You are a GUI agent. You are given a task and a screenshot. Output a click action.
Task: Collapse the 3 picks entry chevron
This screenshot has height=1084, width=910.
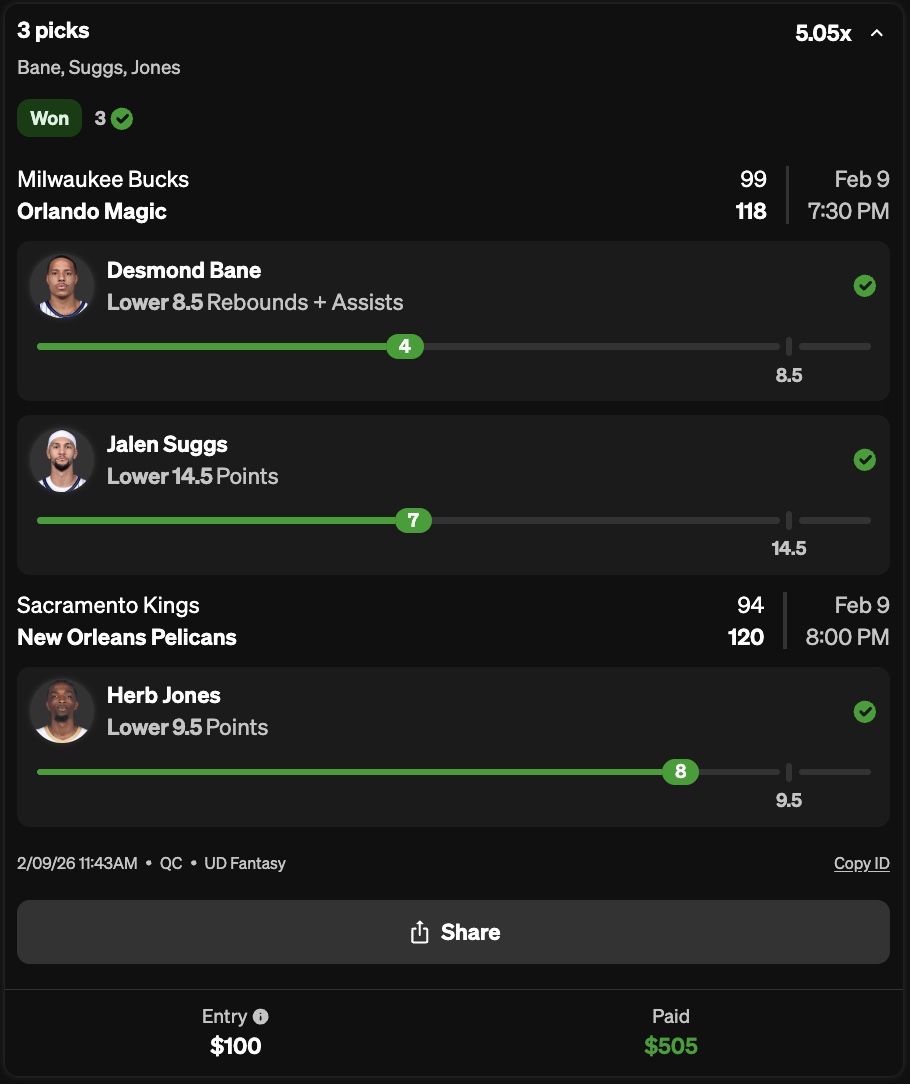click(877, 33)
